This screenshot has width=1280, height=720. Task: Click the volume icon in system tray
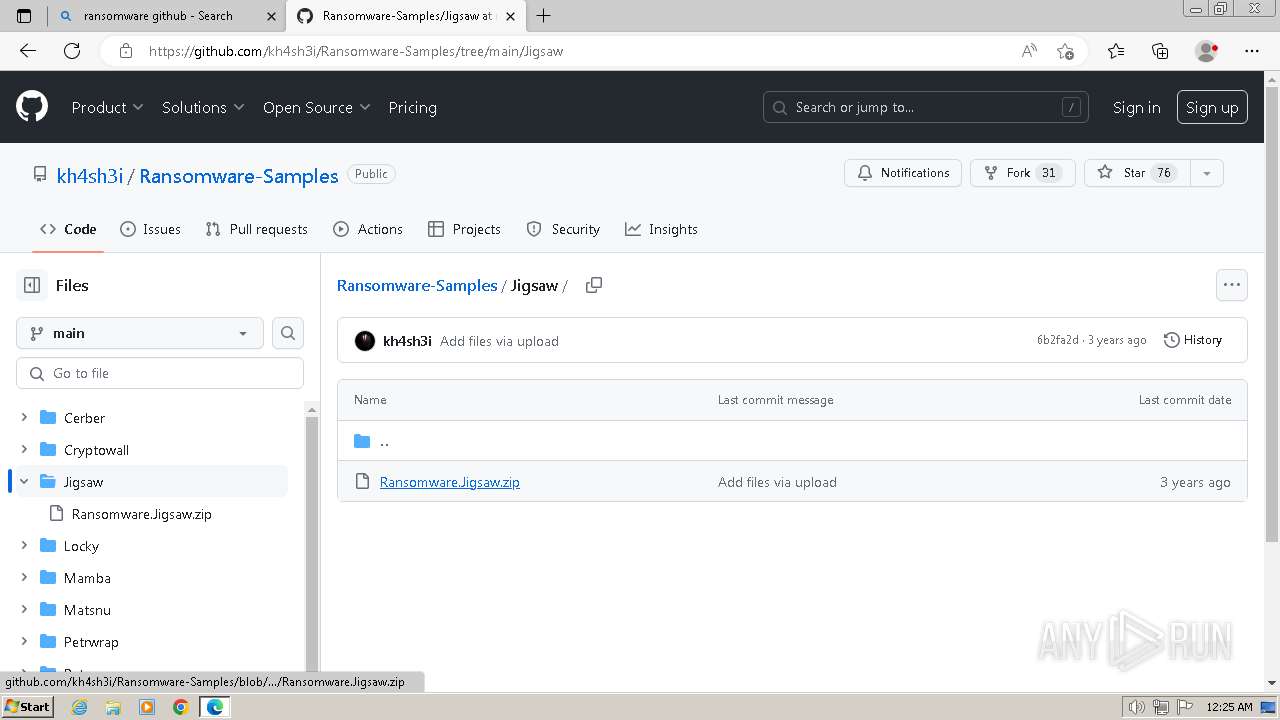point(1137,707)
